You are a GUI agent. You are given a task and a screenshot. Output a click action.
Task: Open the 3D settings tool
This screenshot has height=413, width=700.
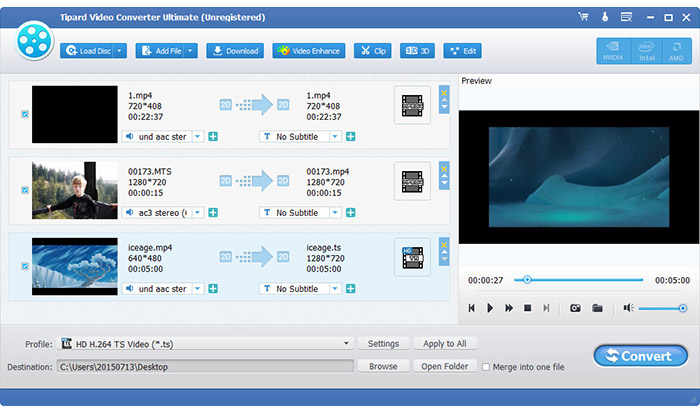point(417,51)
